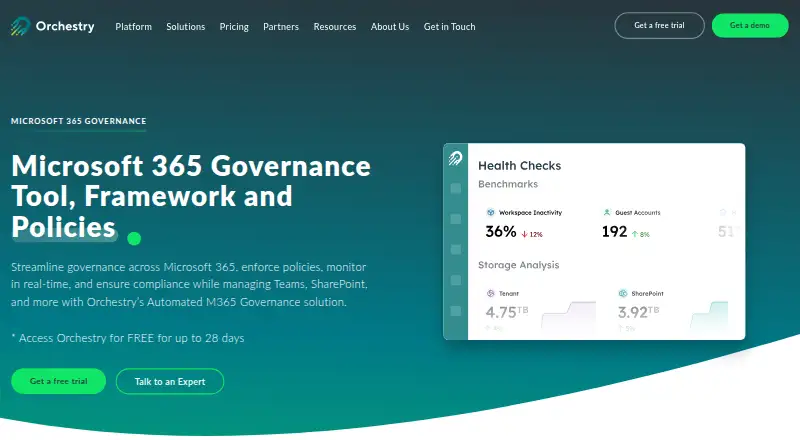Click the 4.75 TB Tenant value
This screenshot has width=800, height=440.
coord(507,311)
